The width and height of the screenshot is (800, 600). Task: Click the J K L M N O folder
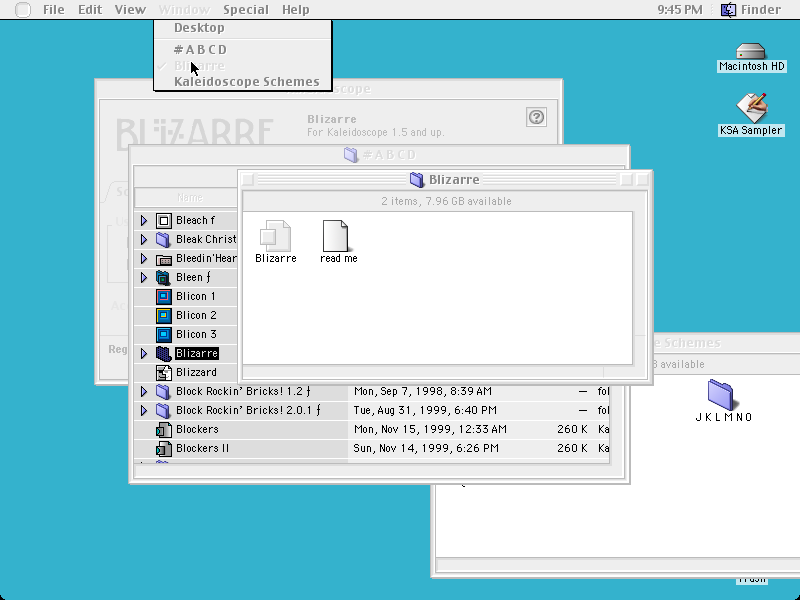[720, 394]
